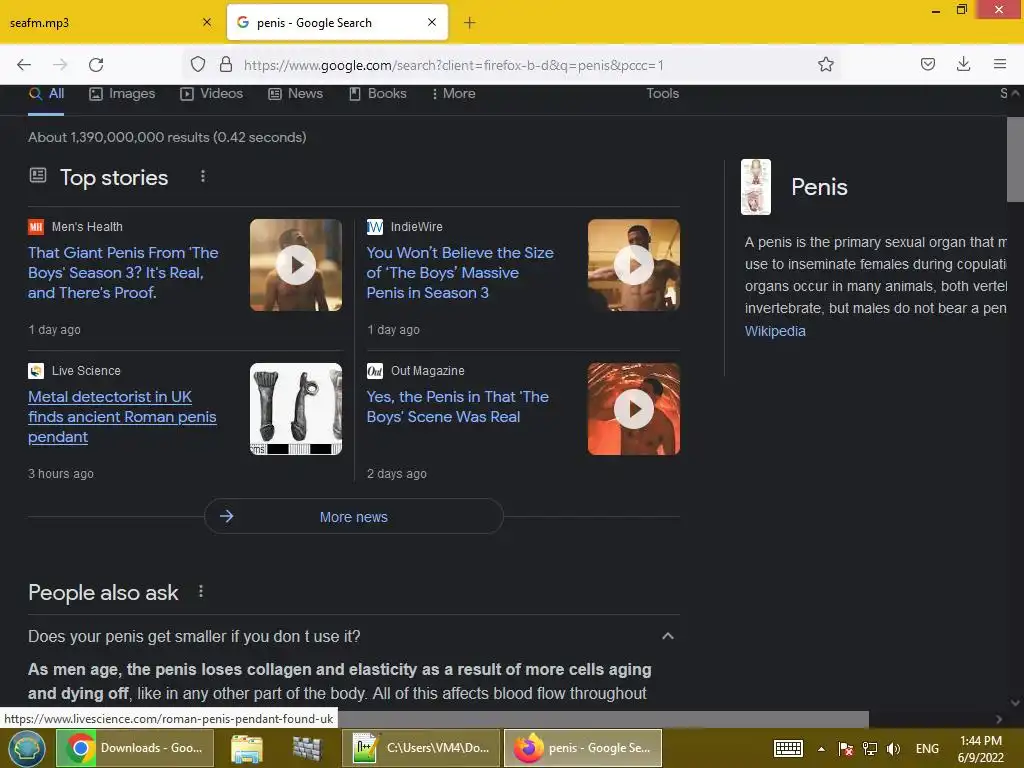This screenshot has width=1024, height=768.
Task: Go back using the browser back arrow
Action: click(24, 65)
